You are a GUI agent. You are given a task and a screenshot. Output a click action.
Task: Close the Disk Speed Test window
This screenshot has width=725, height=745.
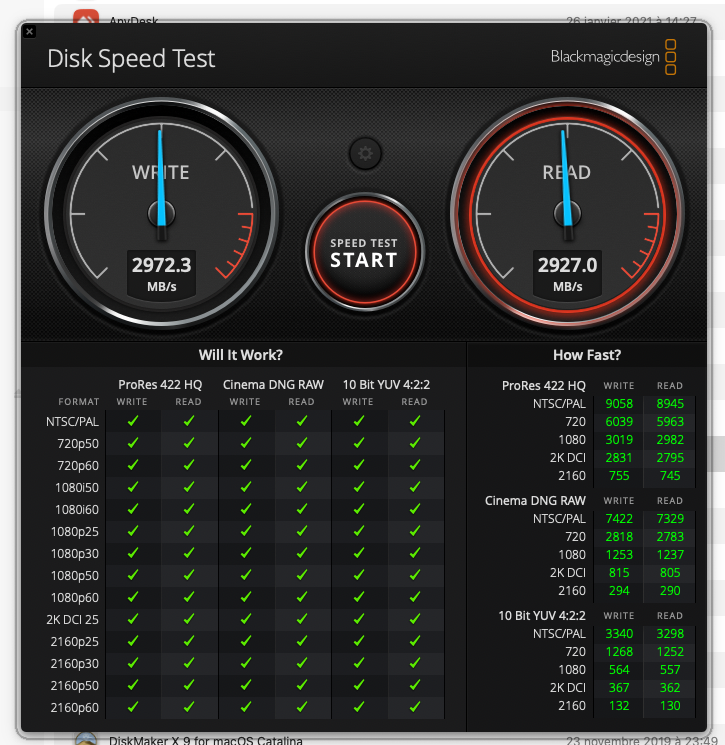pos(29,32)
